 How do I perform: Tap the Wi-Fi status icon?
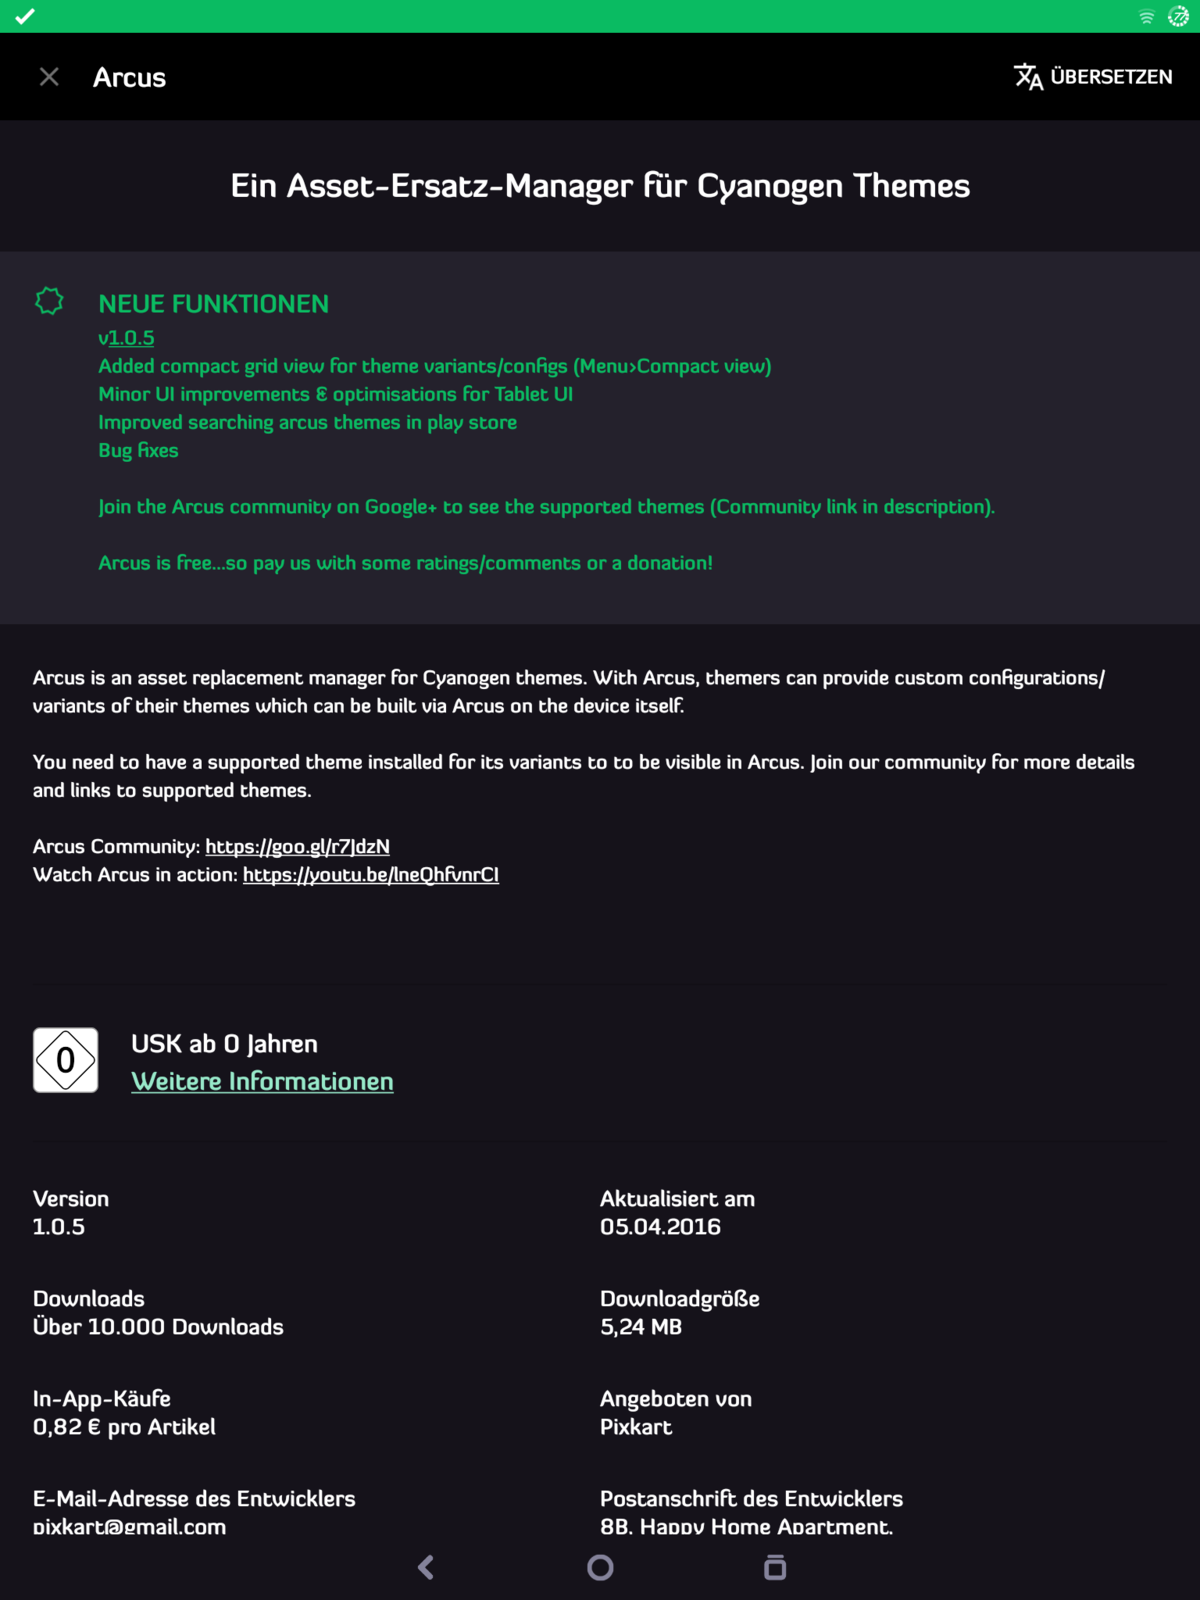coord(1146,17)
